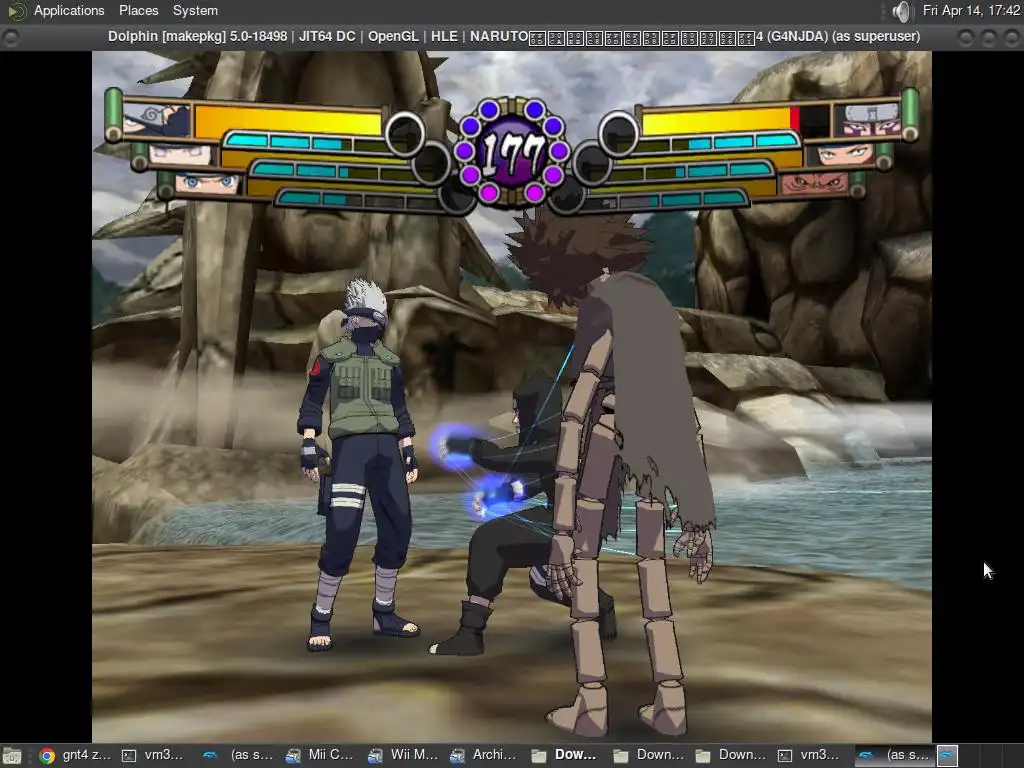
Task: Open the Applications menu
Action: 69,10
